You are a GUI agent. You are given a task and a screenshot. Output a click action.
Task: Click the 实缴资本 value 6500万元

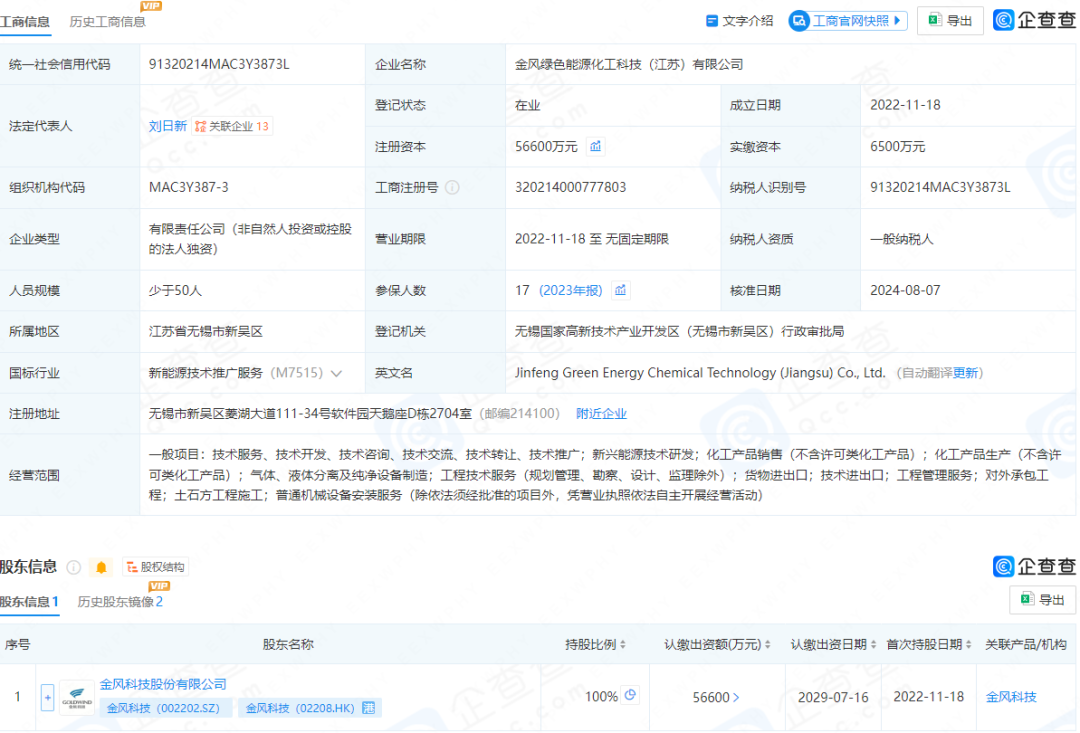897,147
